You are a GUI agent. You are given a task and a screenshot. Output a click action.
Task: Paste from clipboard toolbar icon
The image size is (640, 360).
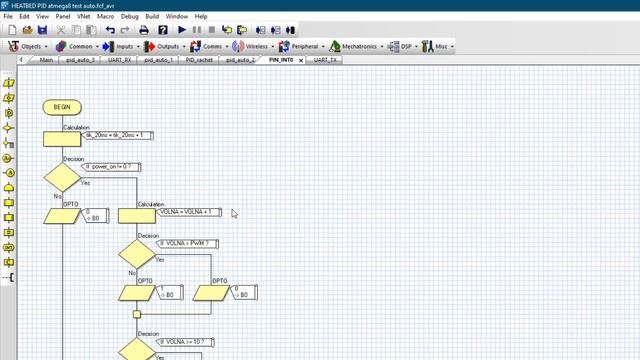point(91,30)
